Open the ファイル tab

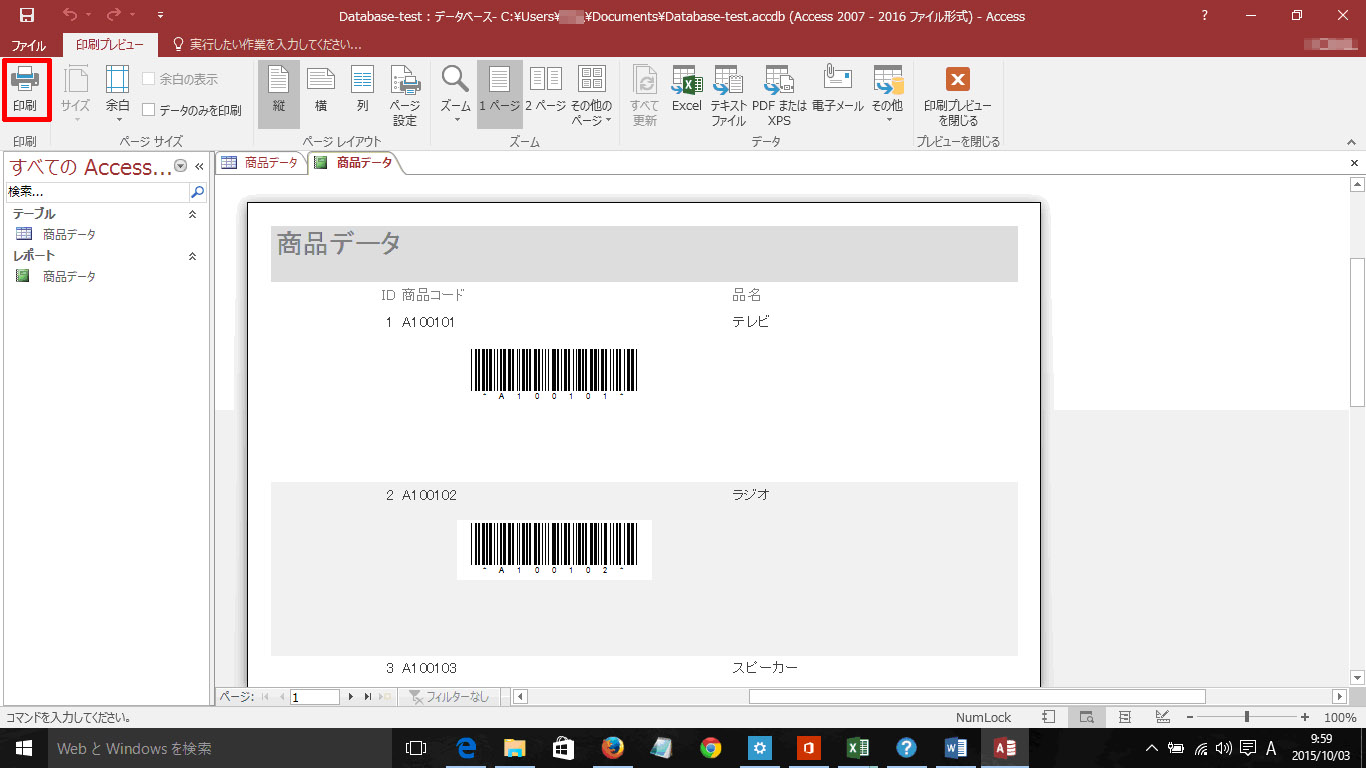pyautogui.click(x=28, y=45)
